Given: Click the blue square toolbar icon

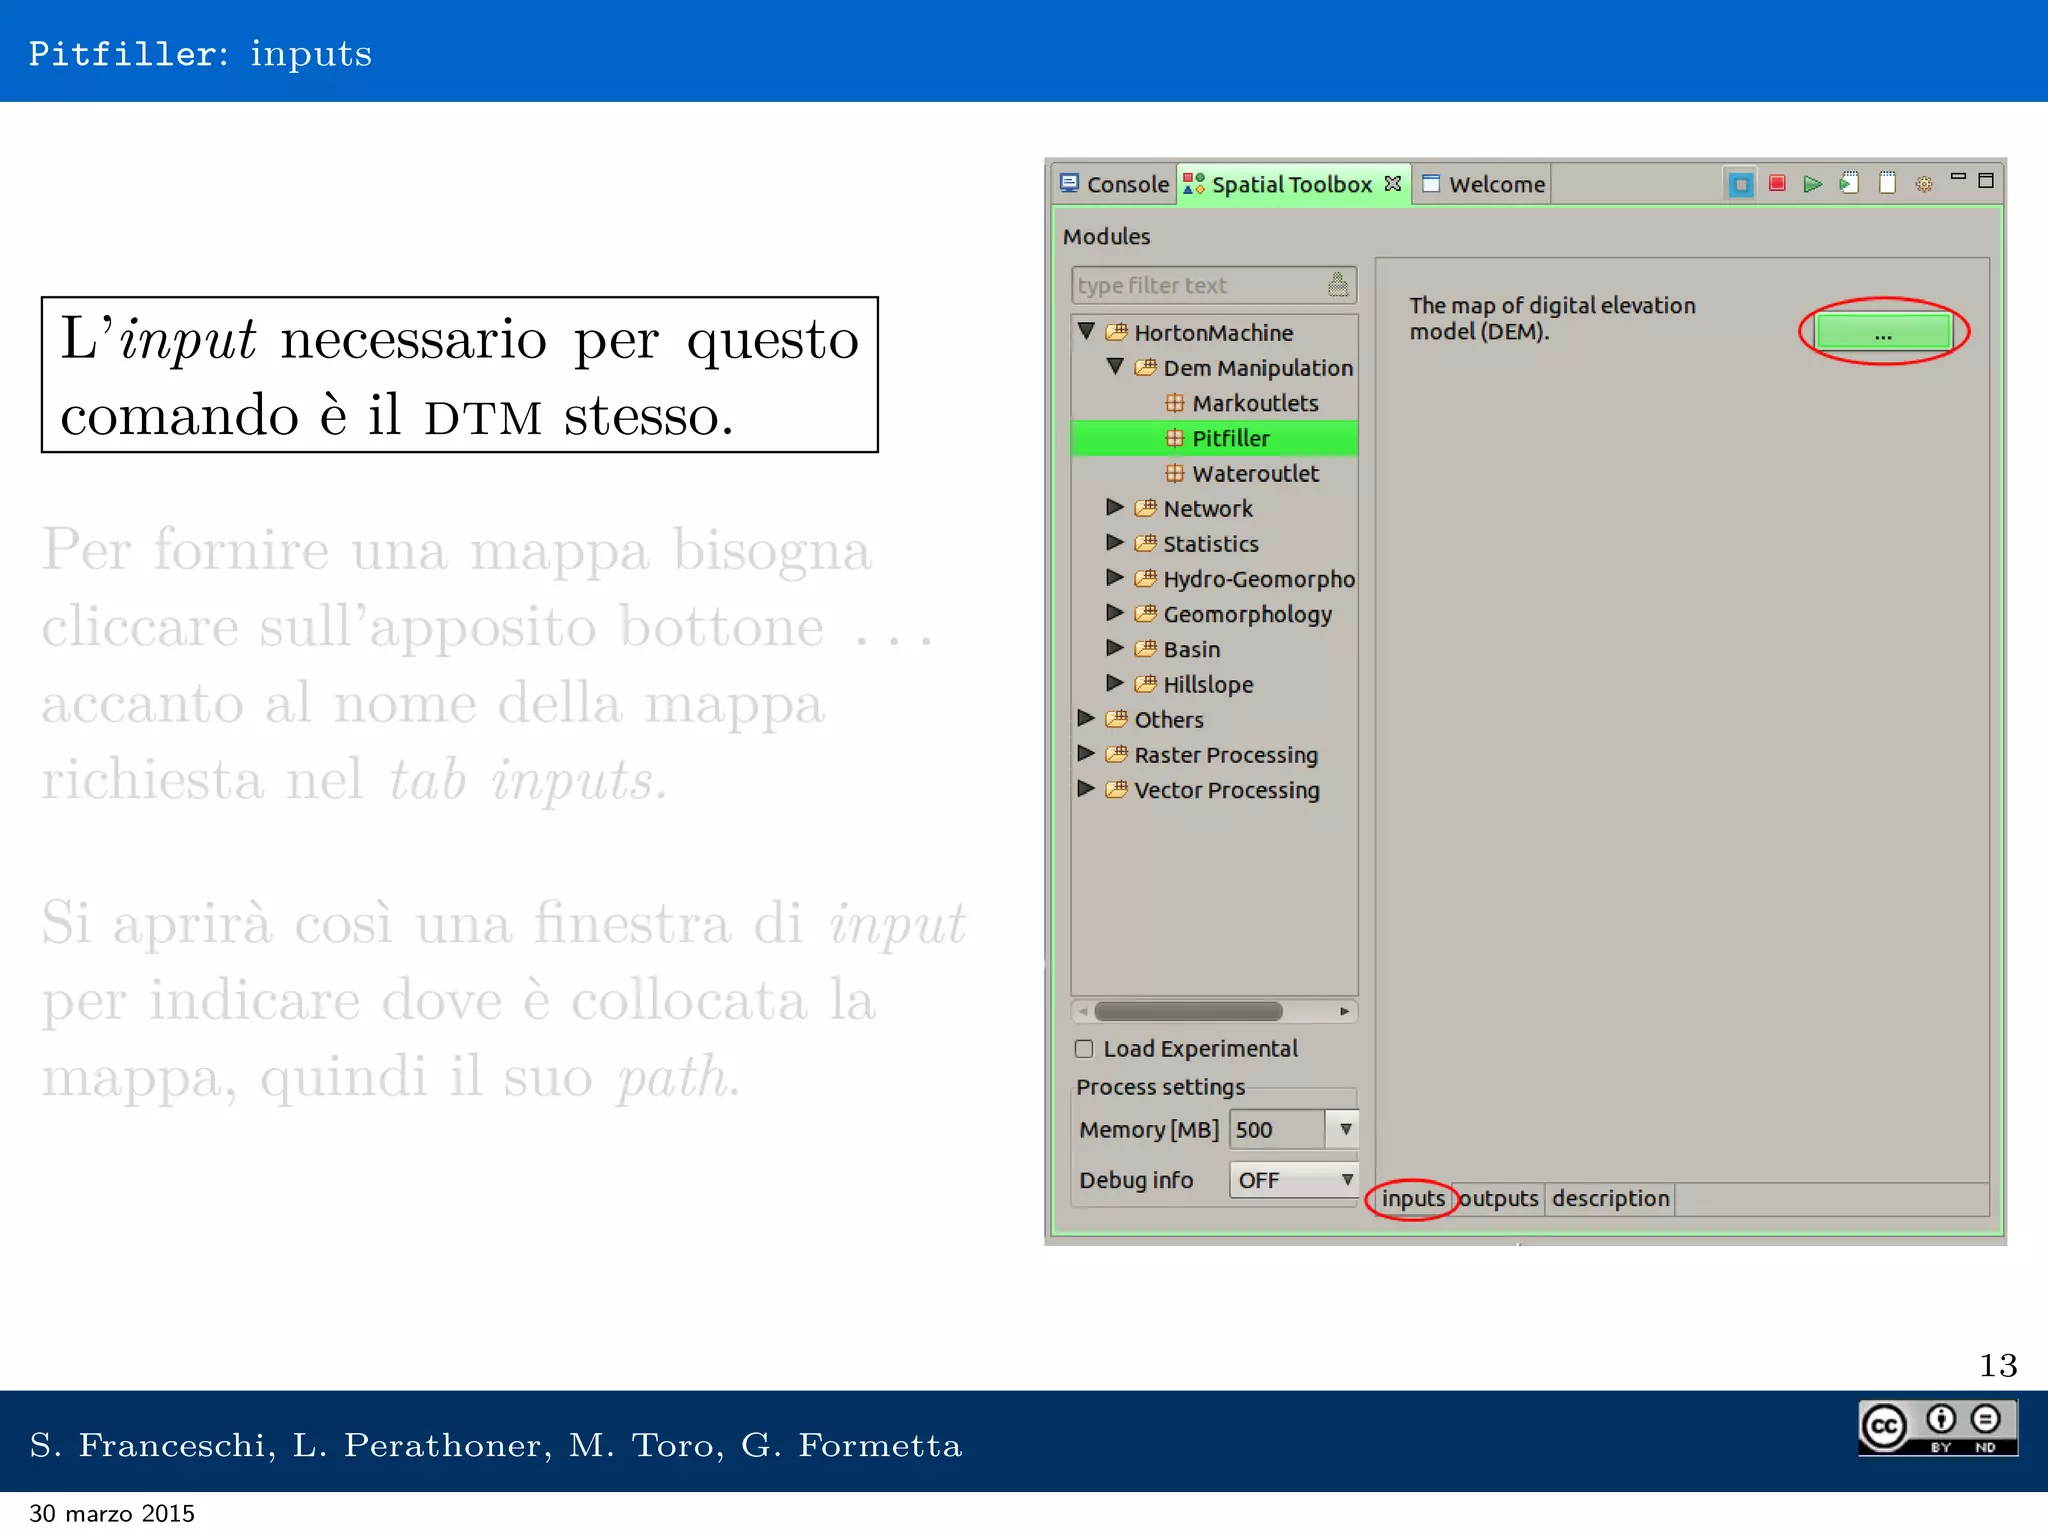Looking at the screenshot, I should (1740, 184).
